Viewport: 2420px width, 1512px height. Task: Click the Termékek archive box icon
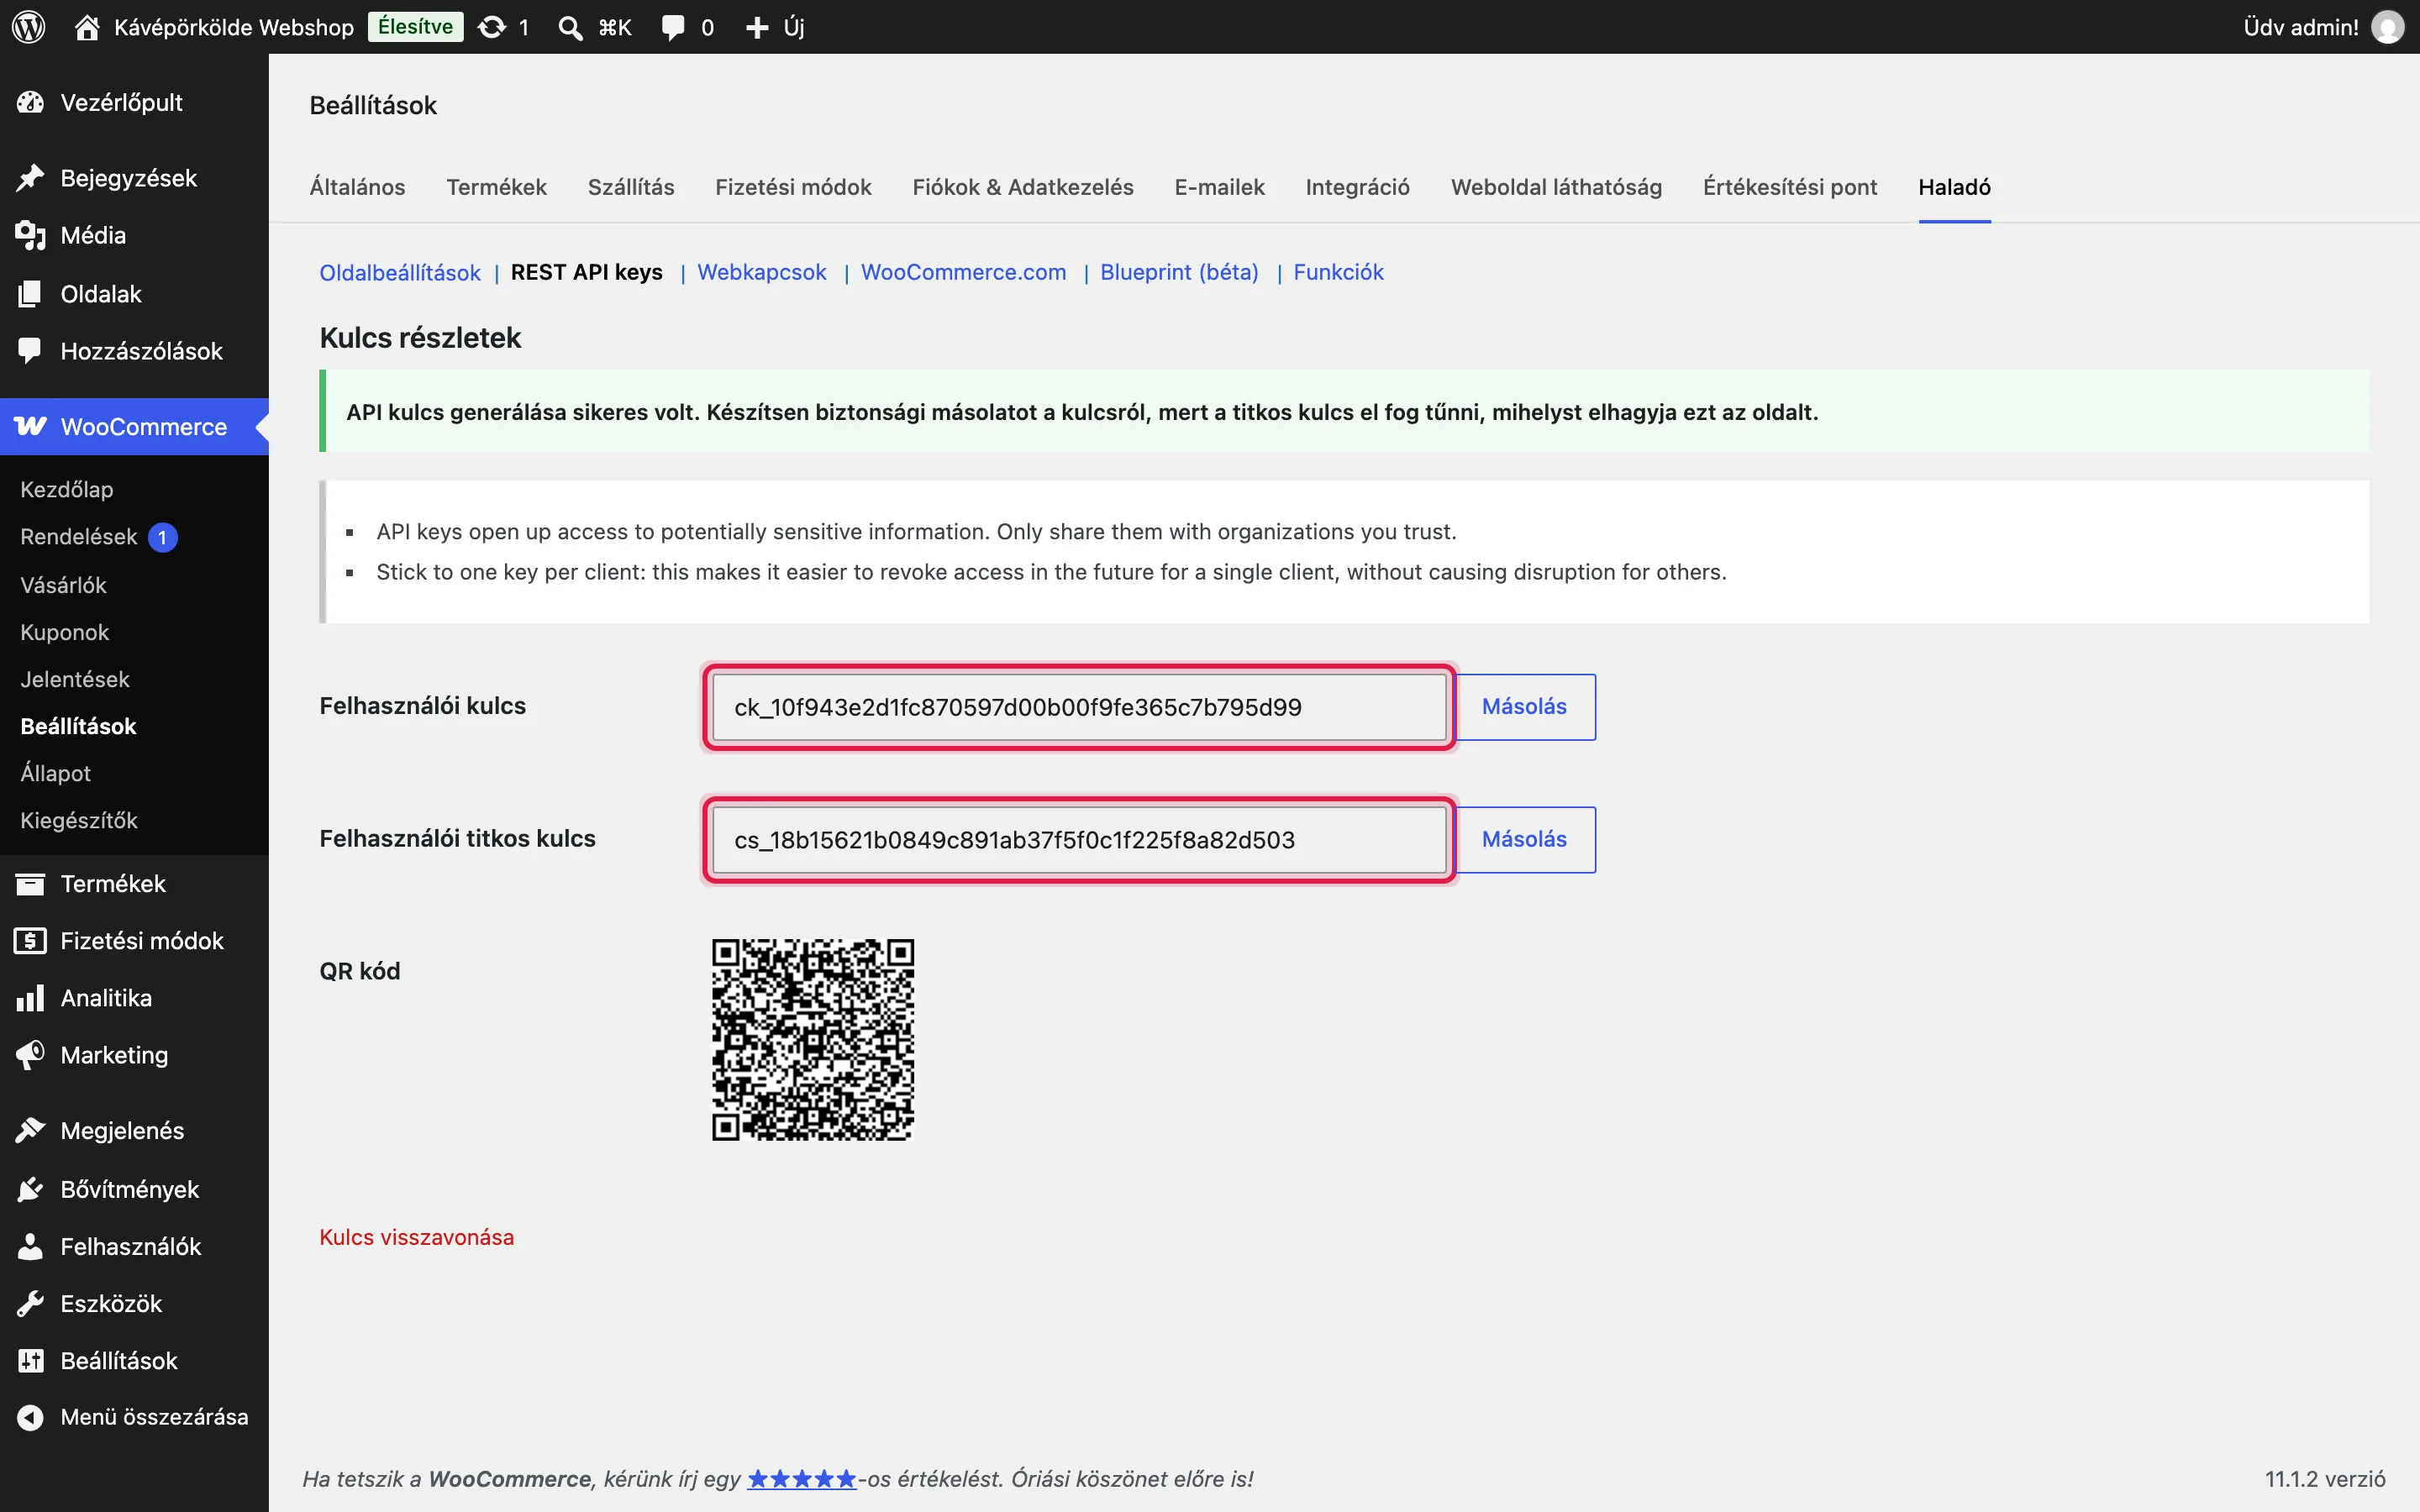pos(31,883)
